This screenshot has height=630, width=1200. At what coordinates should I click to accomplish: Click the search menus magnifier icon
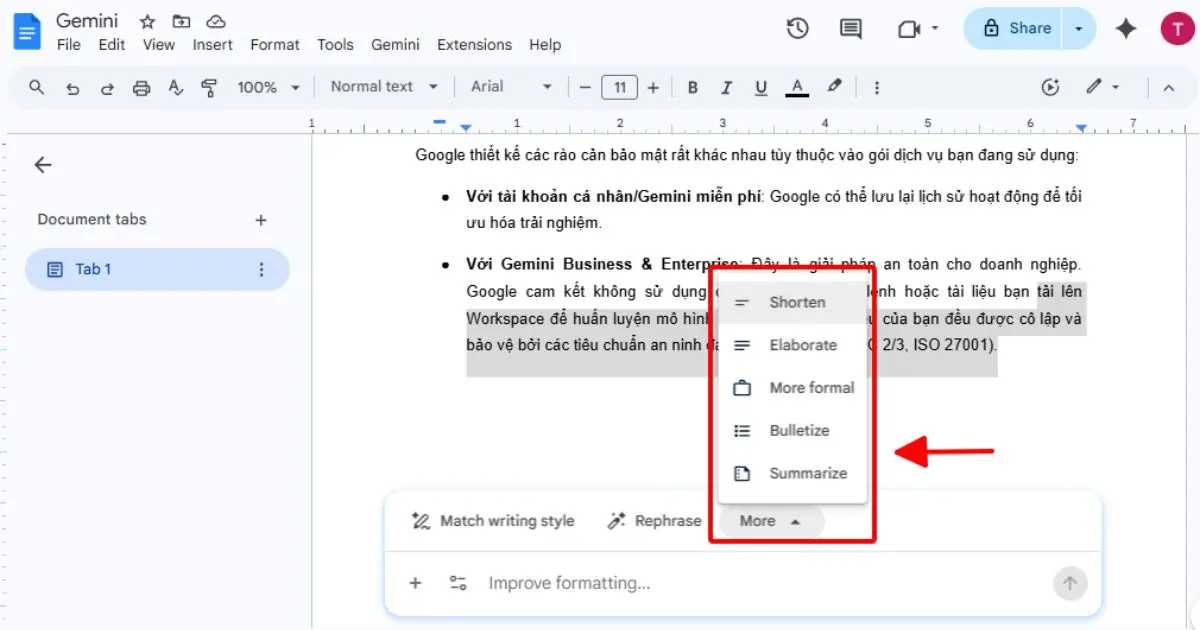click(37, 87)
